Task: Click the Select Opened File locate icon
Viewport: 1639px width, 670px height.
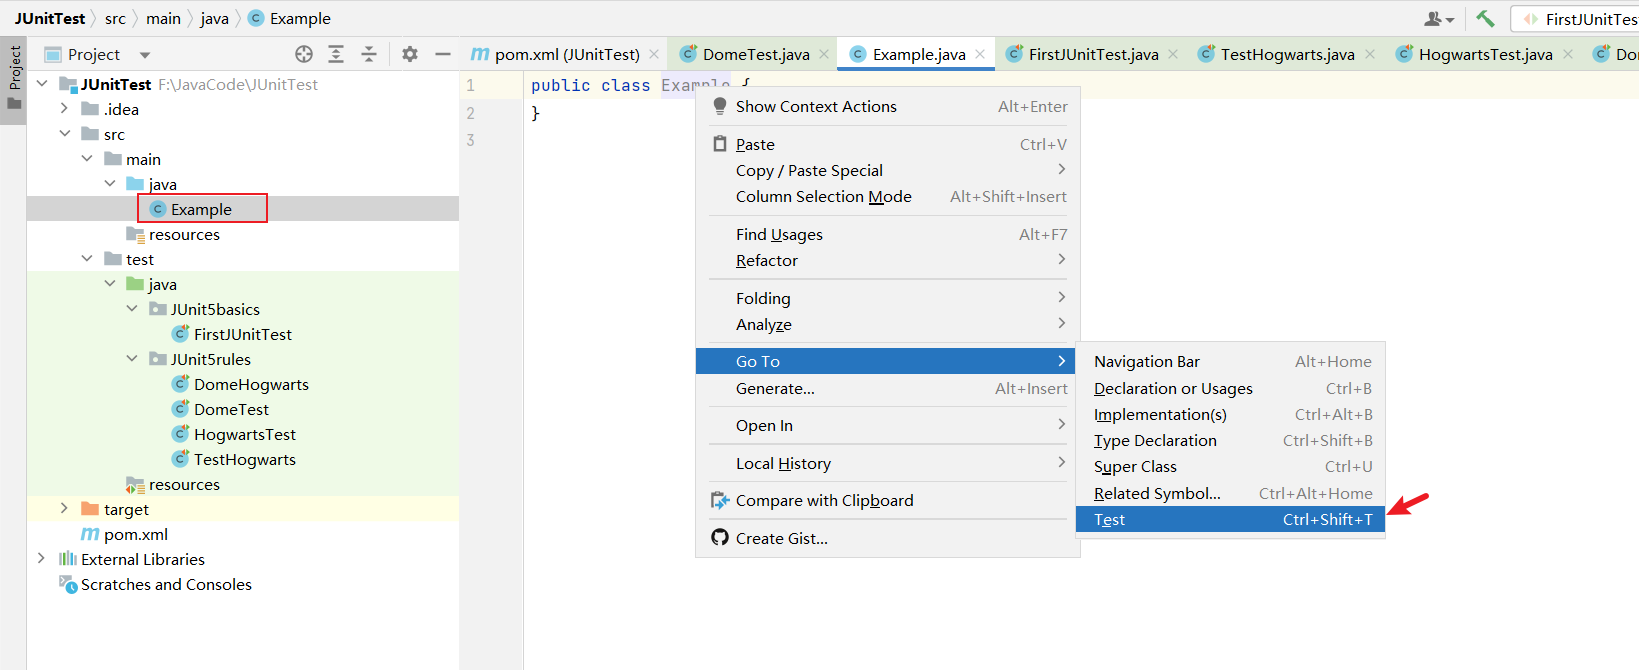Action: coord(304,54)
